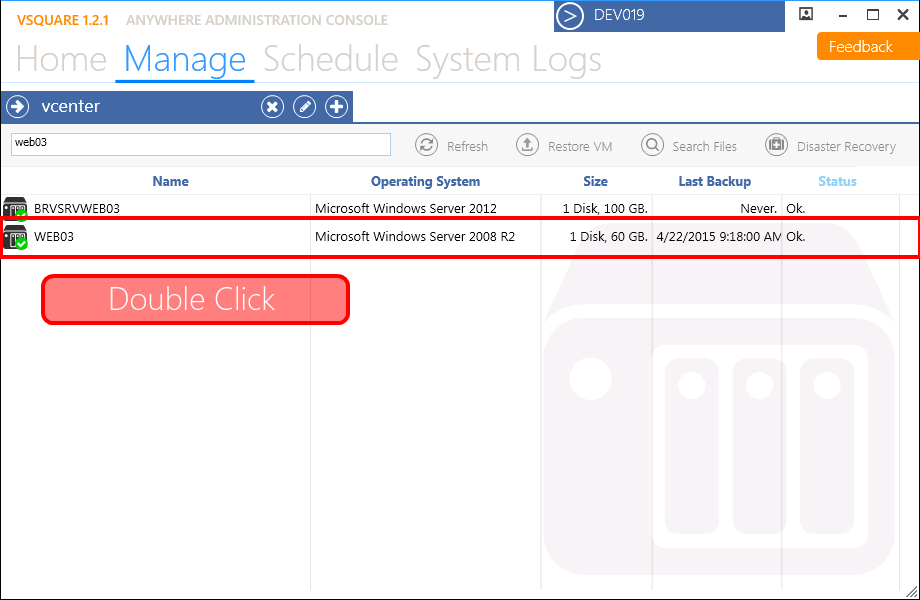The height and width of the screenshot is (600, 920).
Task: Click the Disaster Recovery kit icon
Action: (776, 145)
